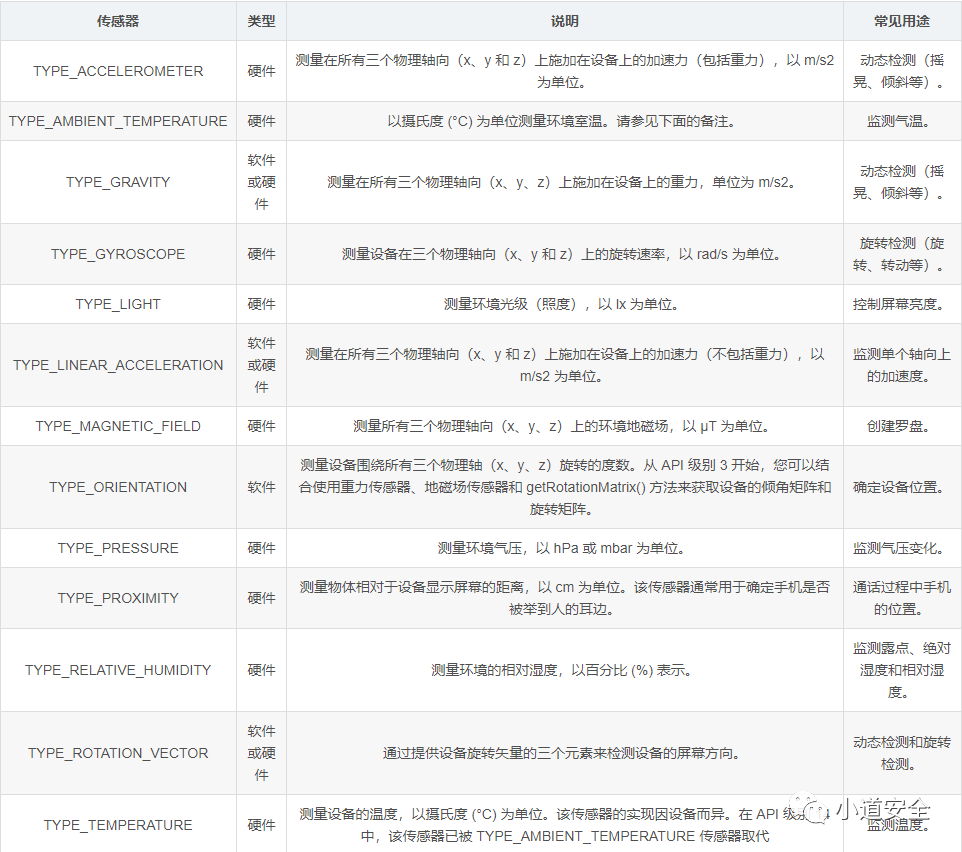Click the 动态检测和旋转检测。 usage cell
962x852 pixels.
click(x=902, y=753)
